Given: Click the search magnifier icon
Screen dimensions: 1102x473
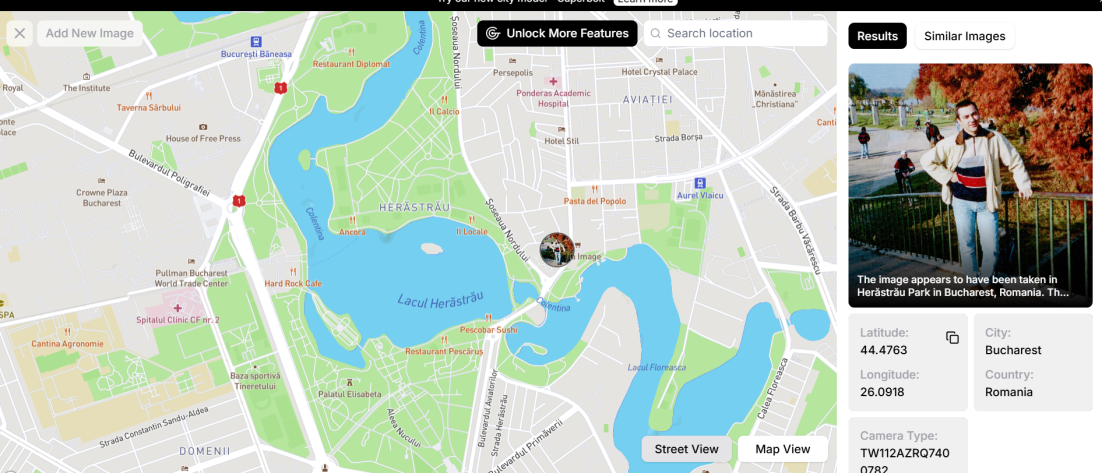Looking at the screenshot, I should tap(656, 33).
